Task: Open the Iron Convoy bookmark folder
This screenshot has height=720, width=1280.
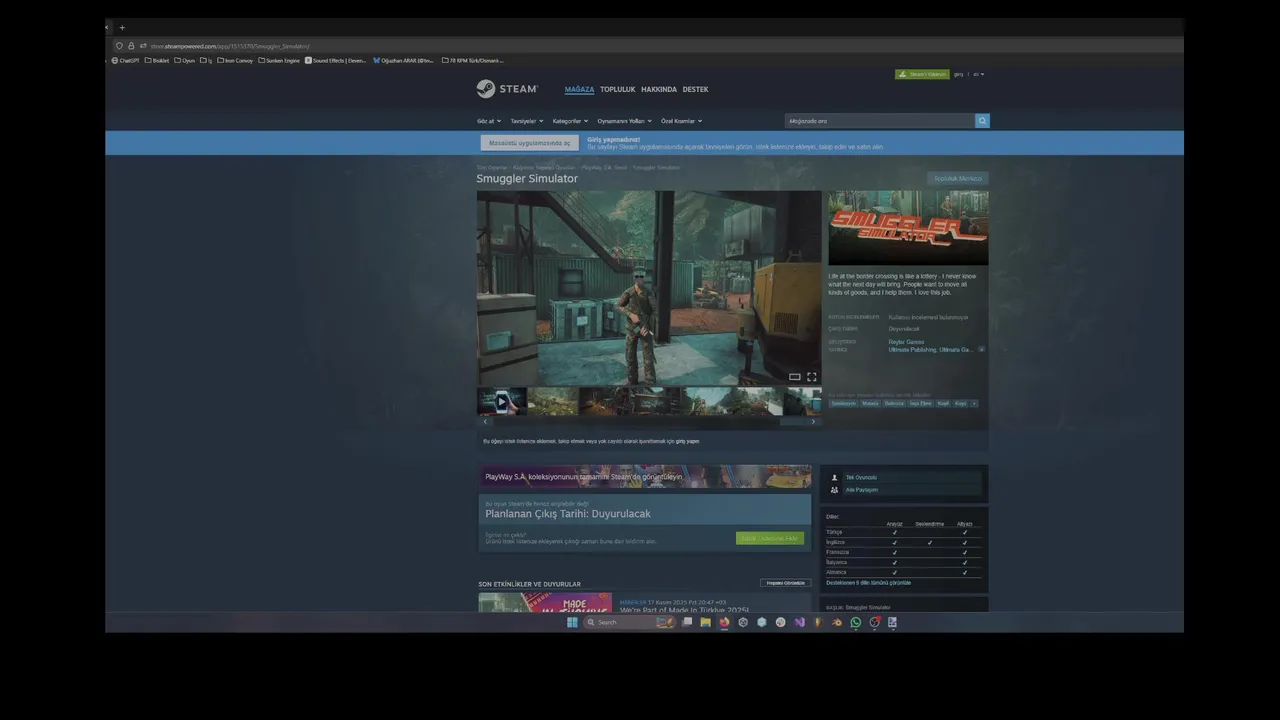Action: (235, 60)
